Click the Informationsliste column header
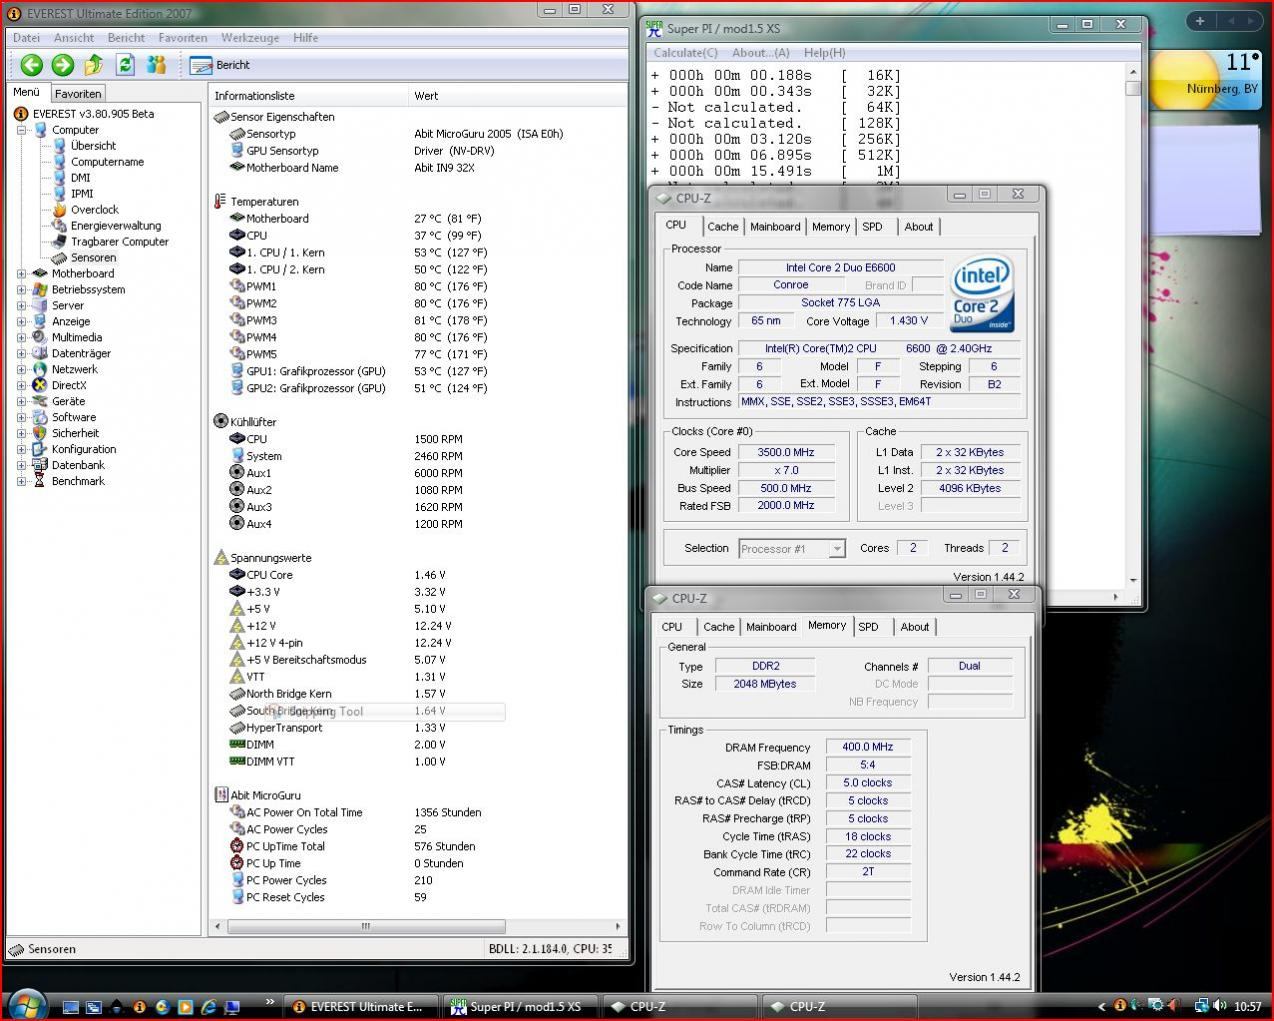Viewport: 1274px width, 1021px height. coord(309,96)
